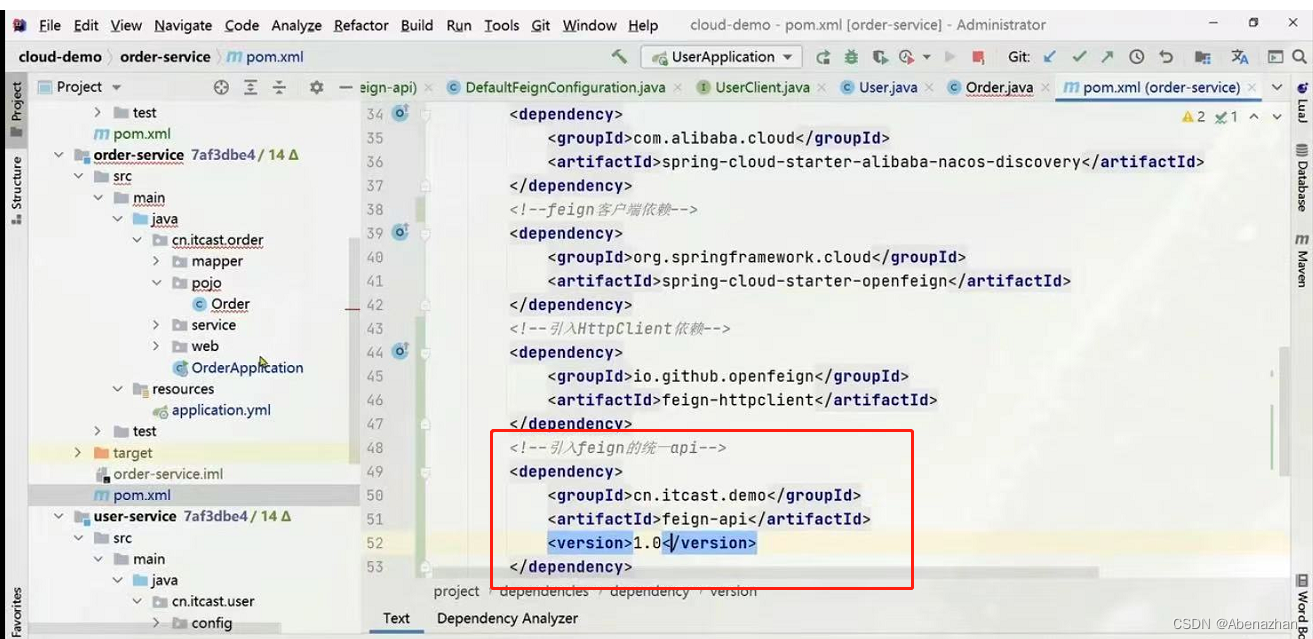Click the gutter icon on line 39
This screenshot has width=1313, height=639.
pos(401,233)
